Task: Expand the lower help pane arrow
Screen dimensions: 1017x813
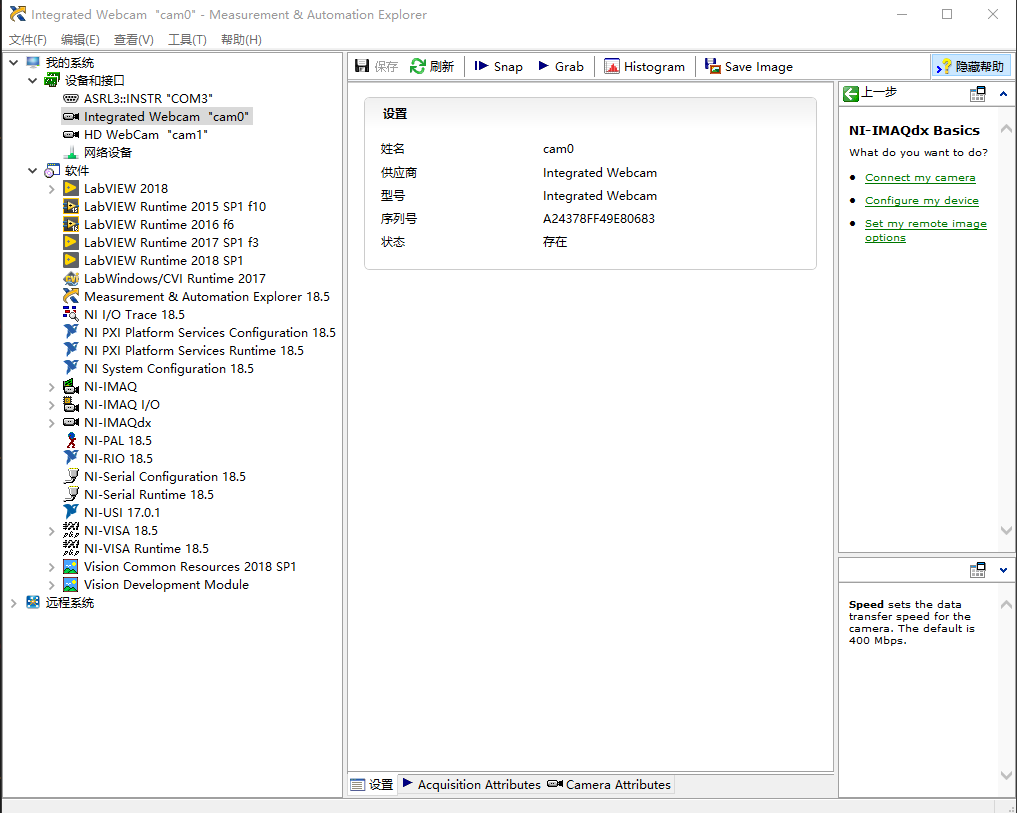Action: (1003, 570)
